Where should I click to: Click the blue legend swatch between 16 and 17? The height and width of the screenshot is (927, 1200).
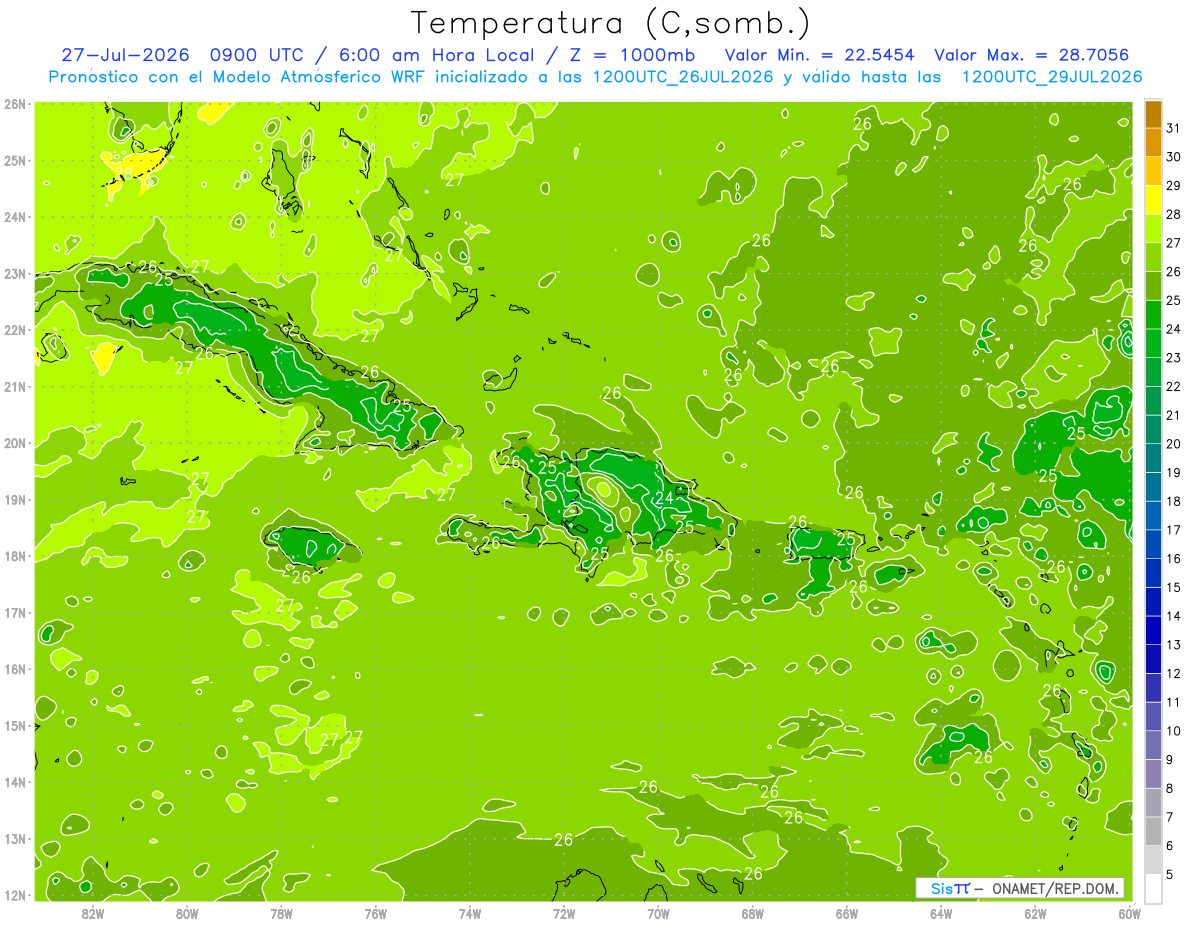point(1153,544)
